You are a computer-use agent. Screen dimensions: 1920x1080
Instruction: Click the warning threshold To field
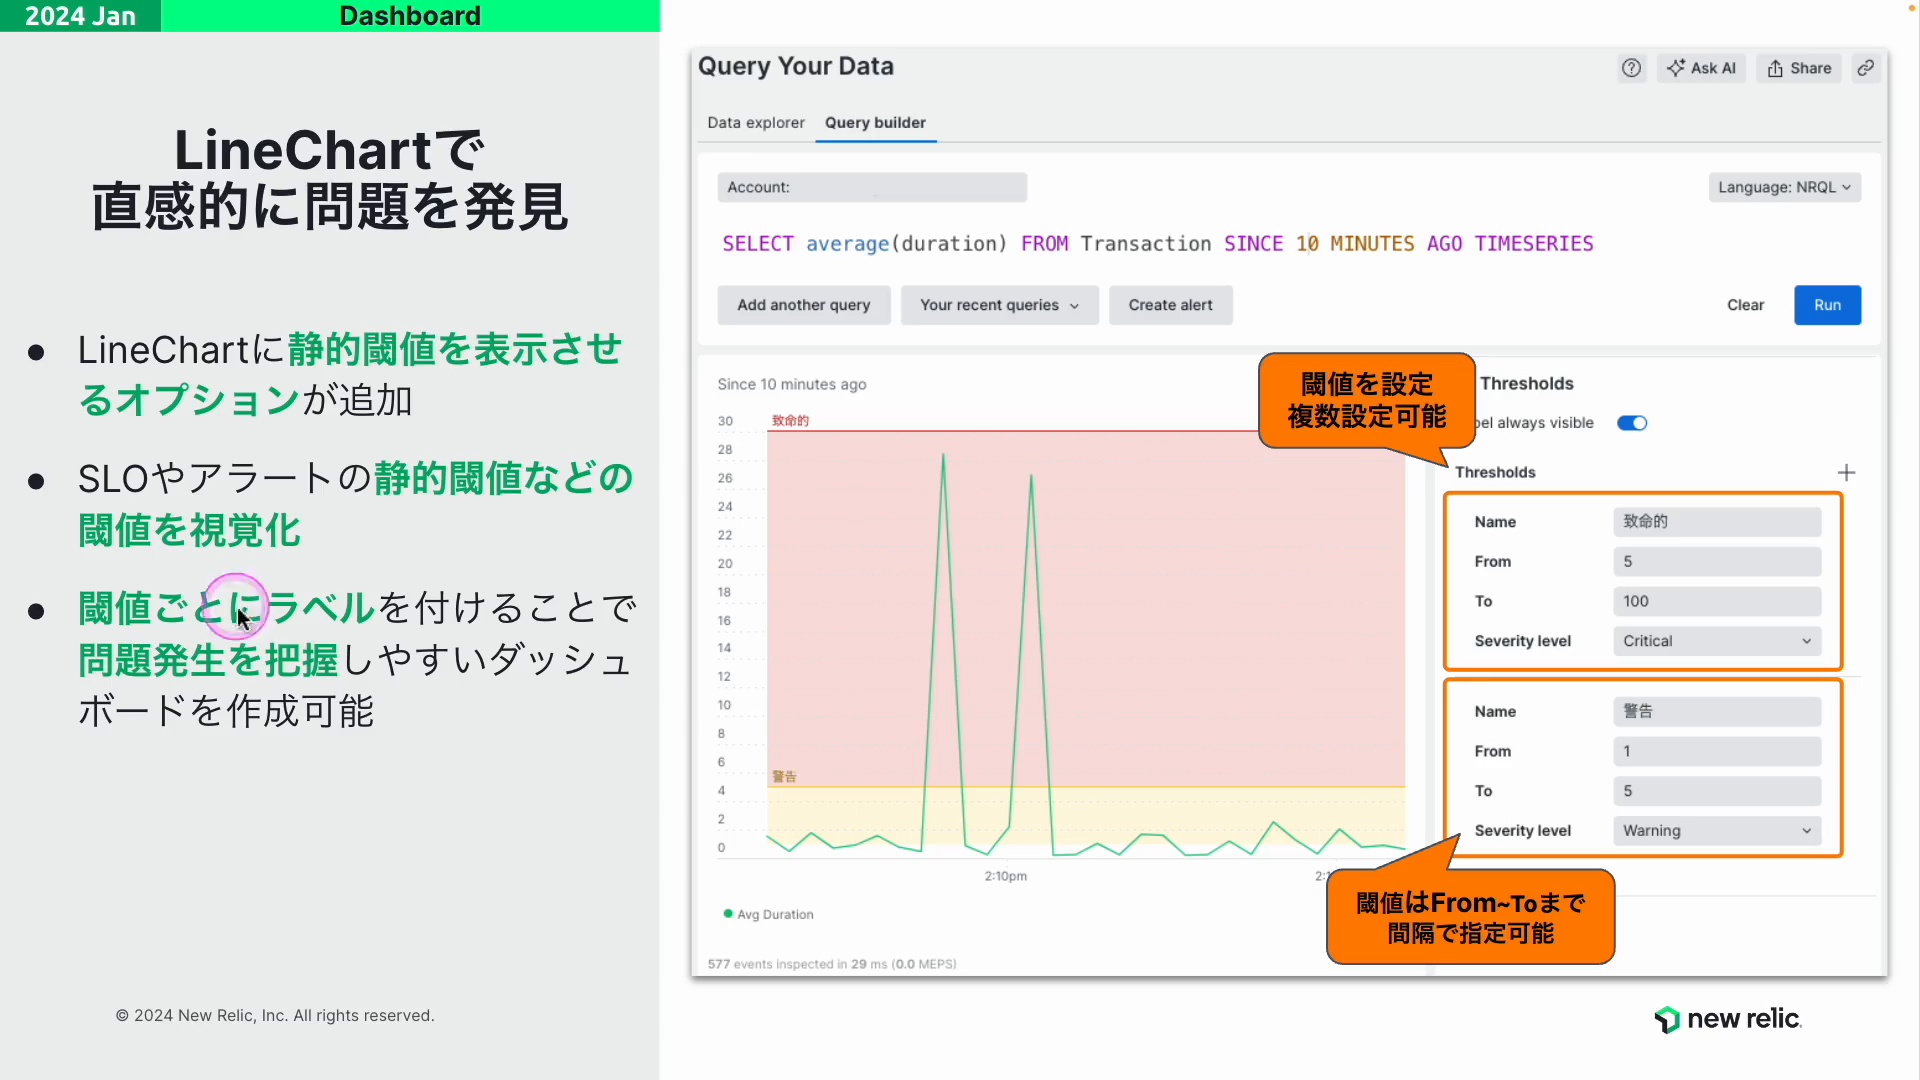click(1717, 791)
